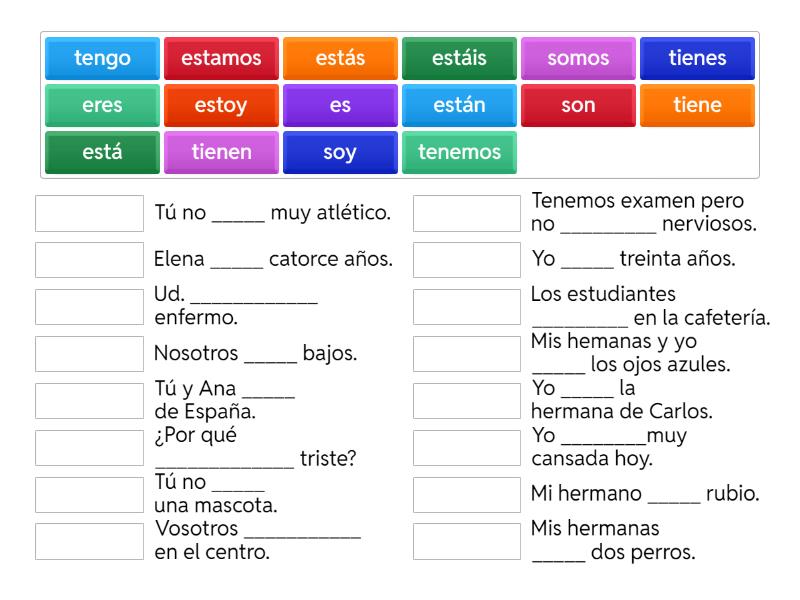800x600 pixels.
Task: Select the "tenemos" word tile
Action: [x=459, y=151]
